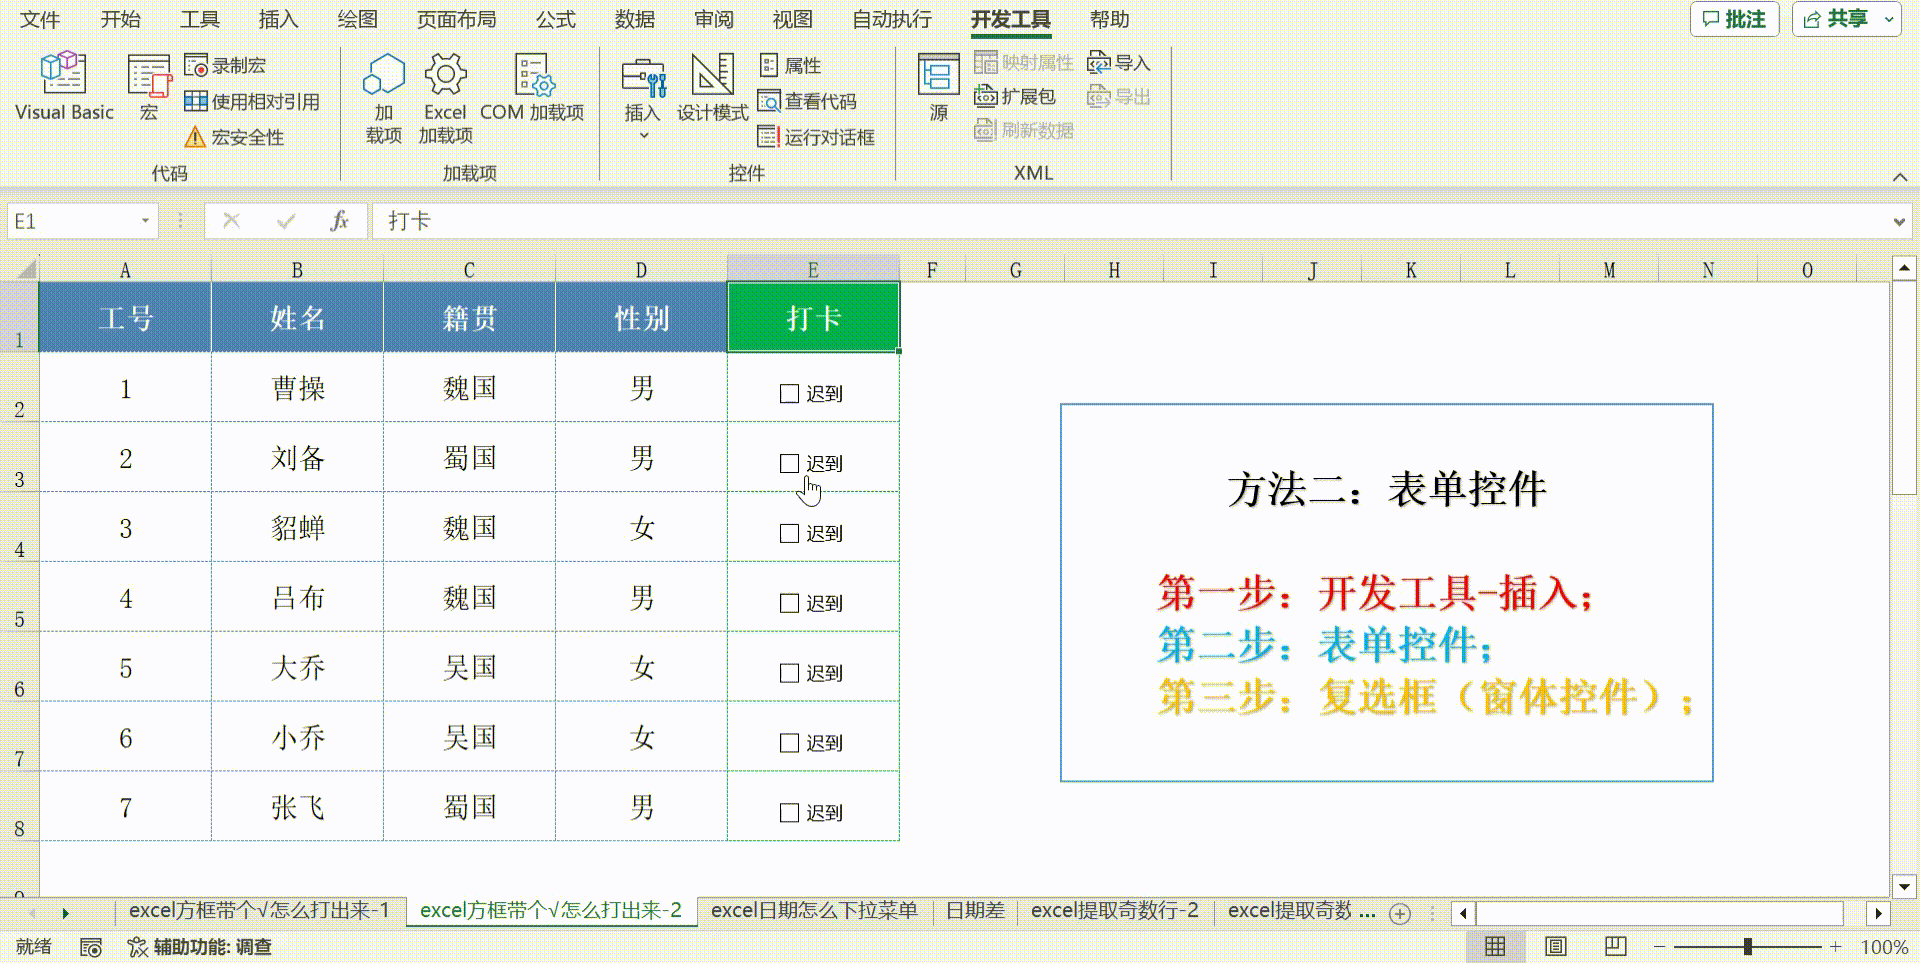Switch to Page Break Preview view

(1615, 946)
